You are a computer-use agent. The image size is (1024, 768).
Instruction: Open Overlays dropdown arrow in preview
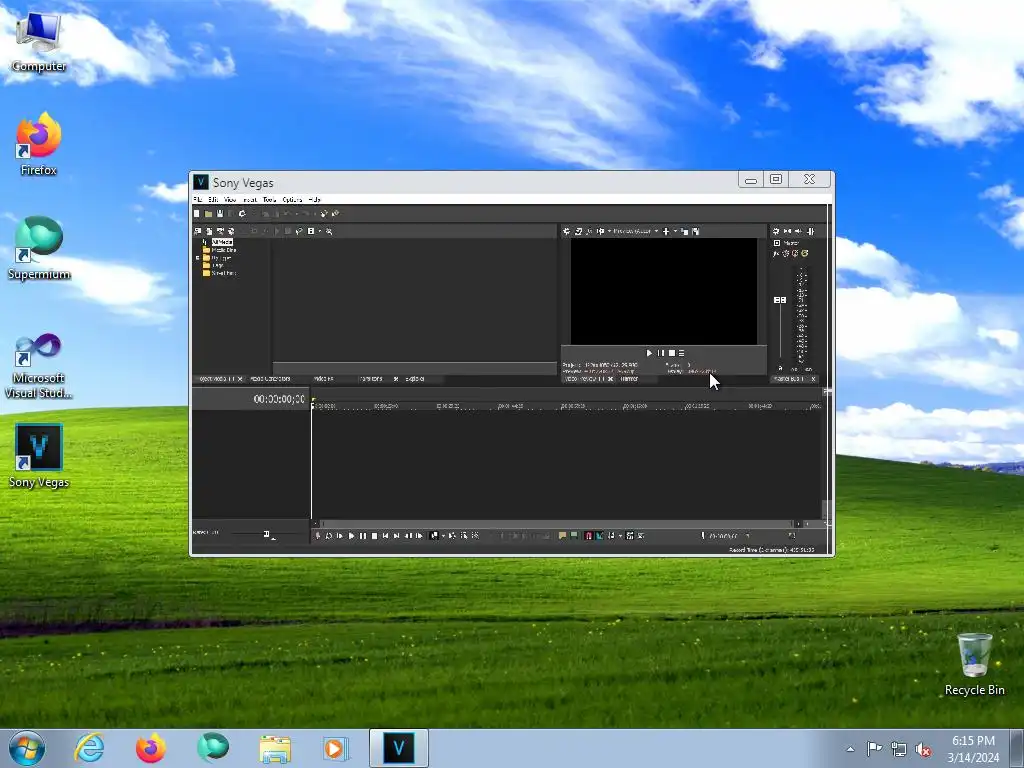(x=675, y=231)
